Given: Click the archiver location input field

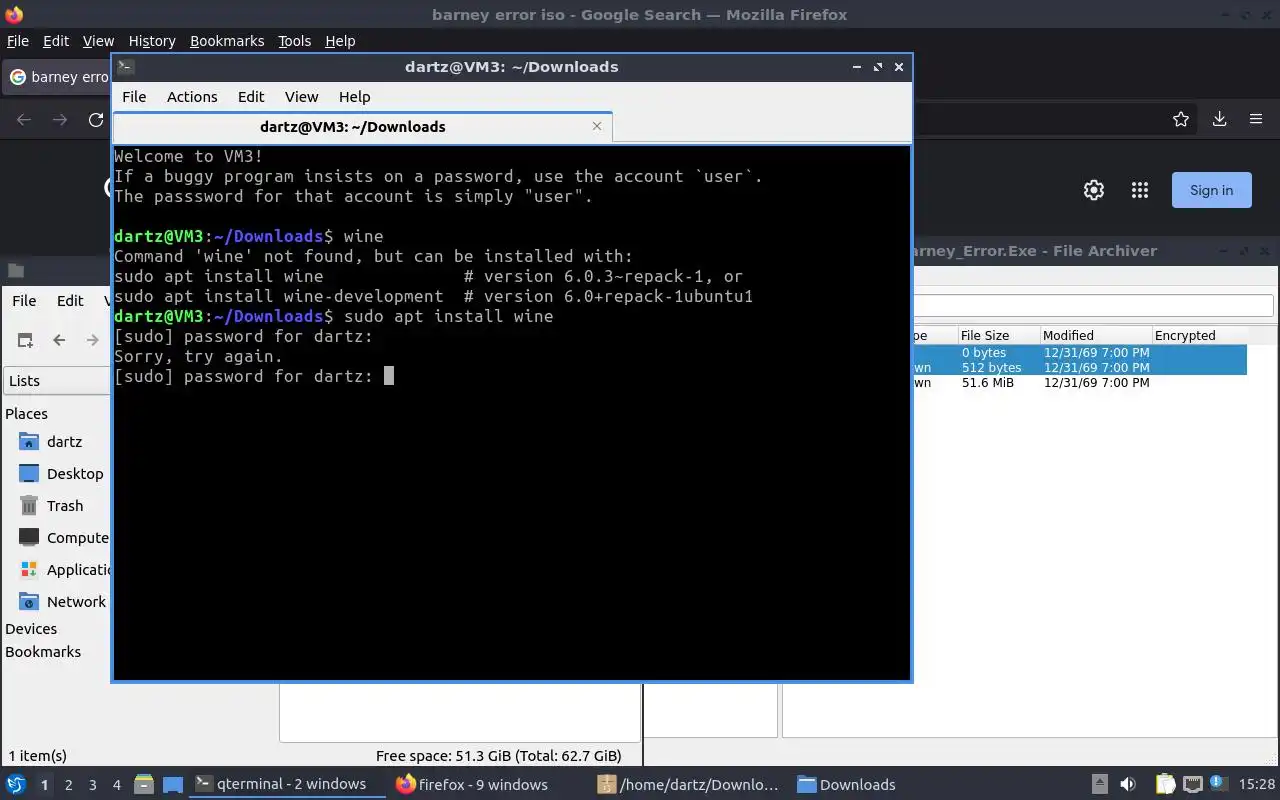Looking at the screenshot, I should click(1093, 305).
